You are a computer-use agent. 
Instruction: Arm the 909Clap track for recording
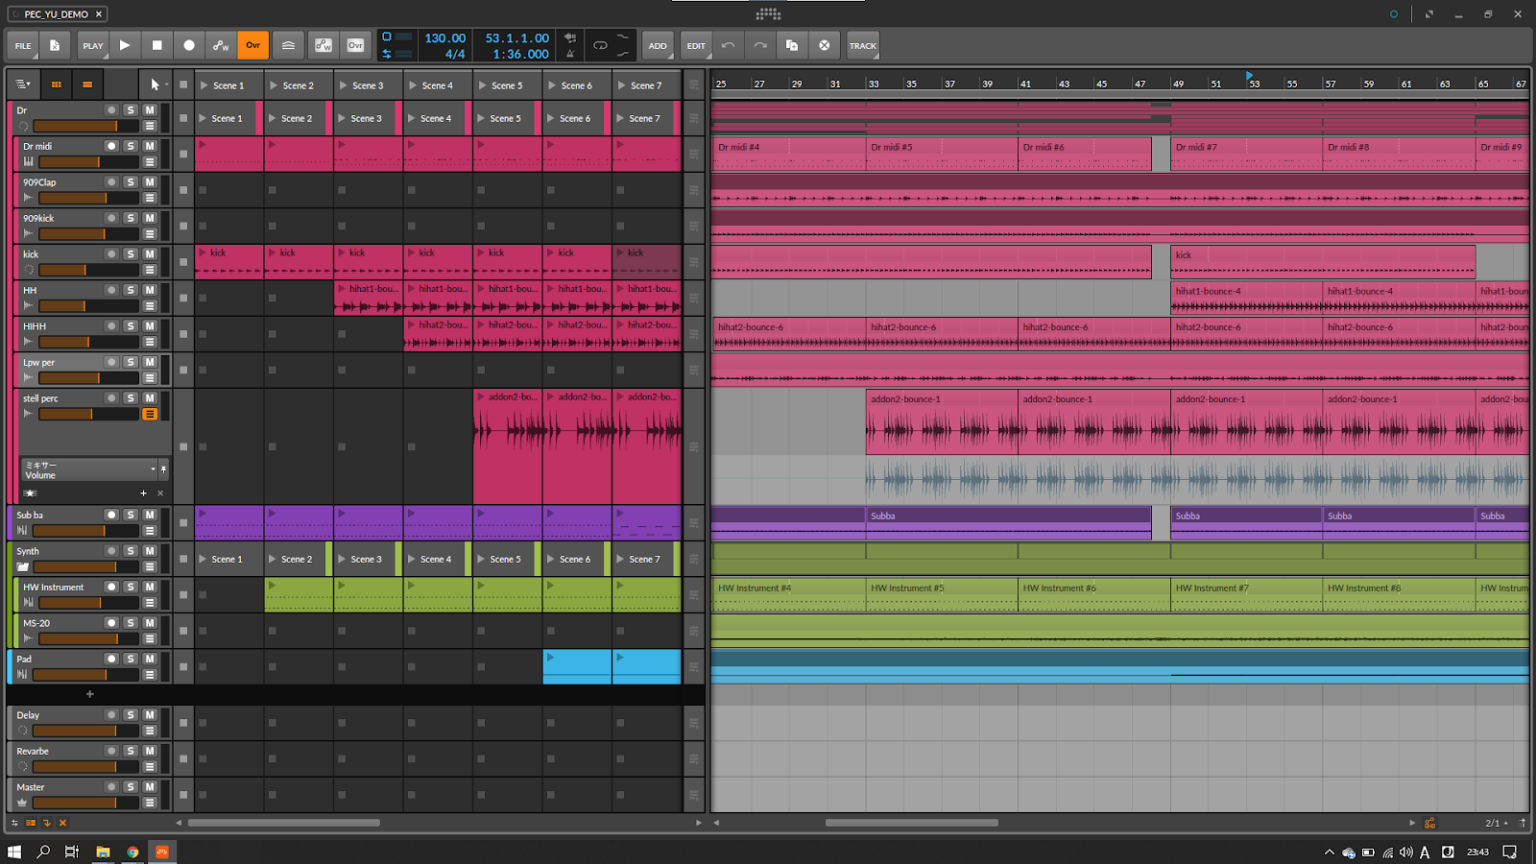click(x=111, y=181)
